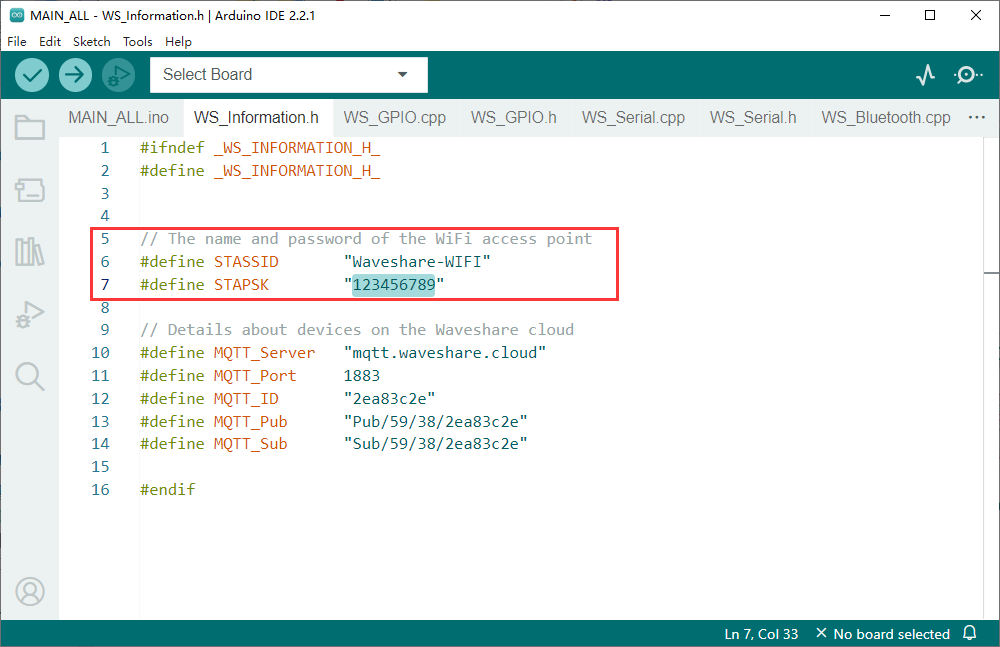Click the Upload arrow button
This screenshot has height=647, width=1000.
tap(75, 75)
